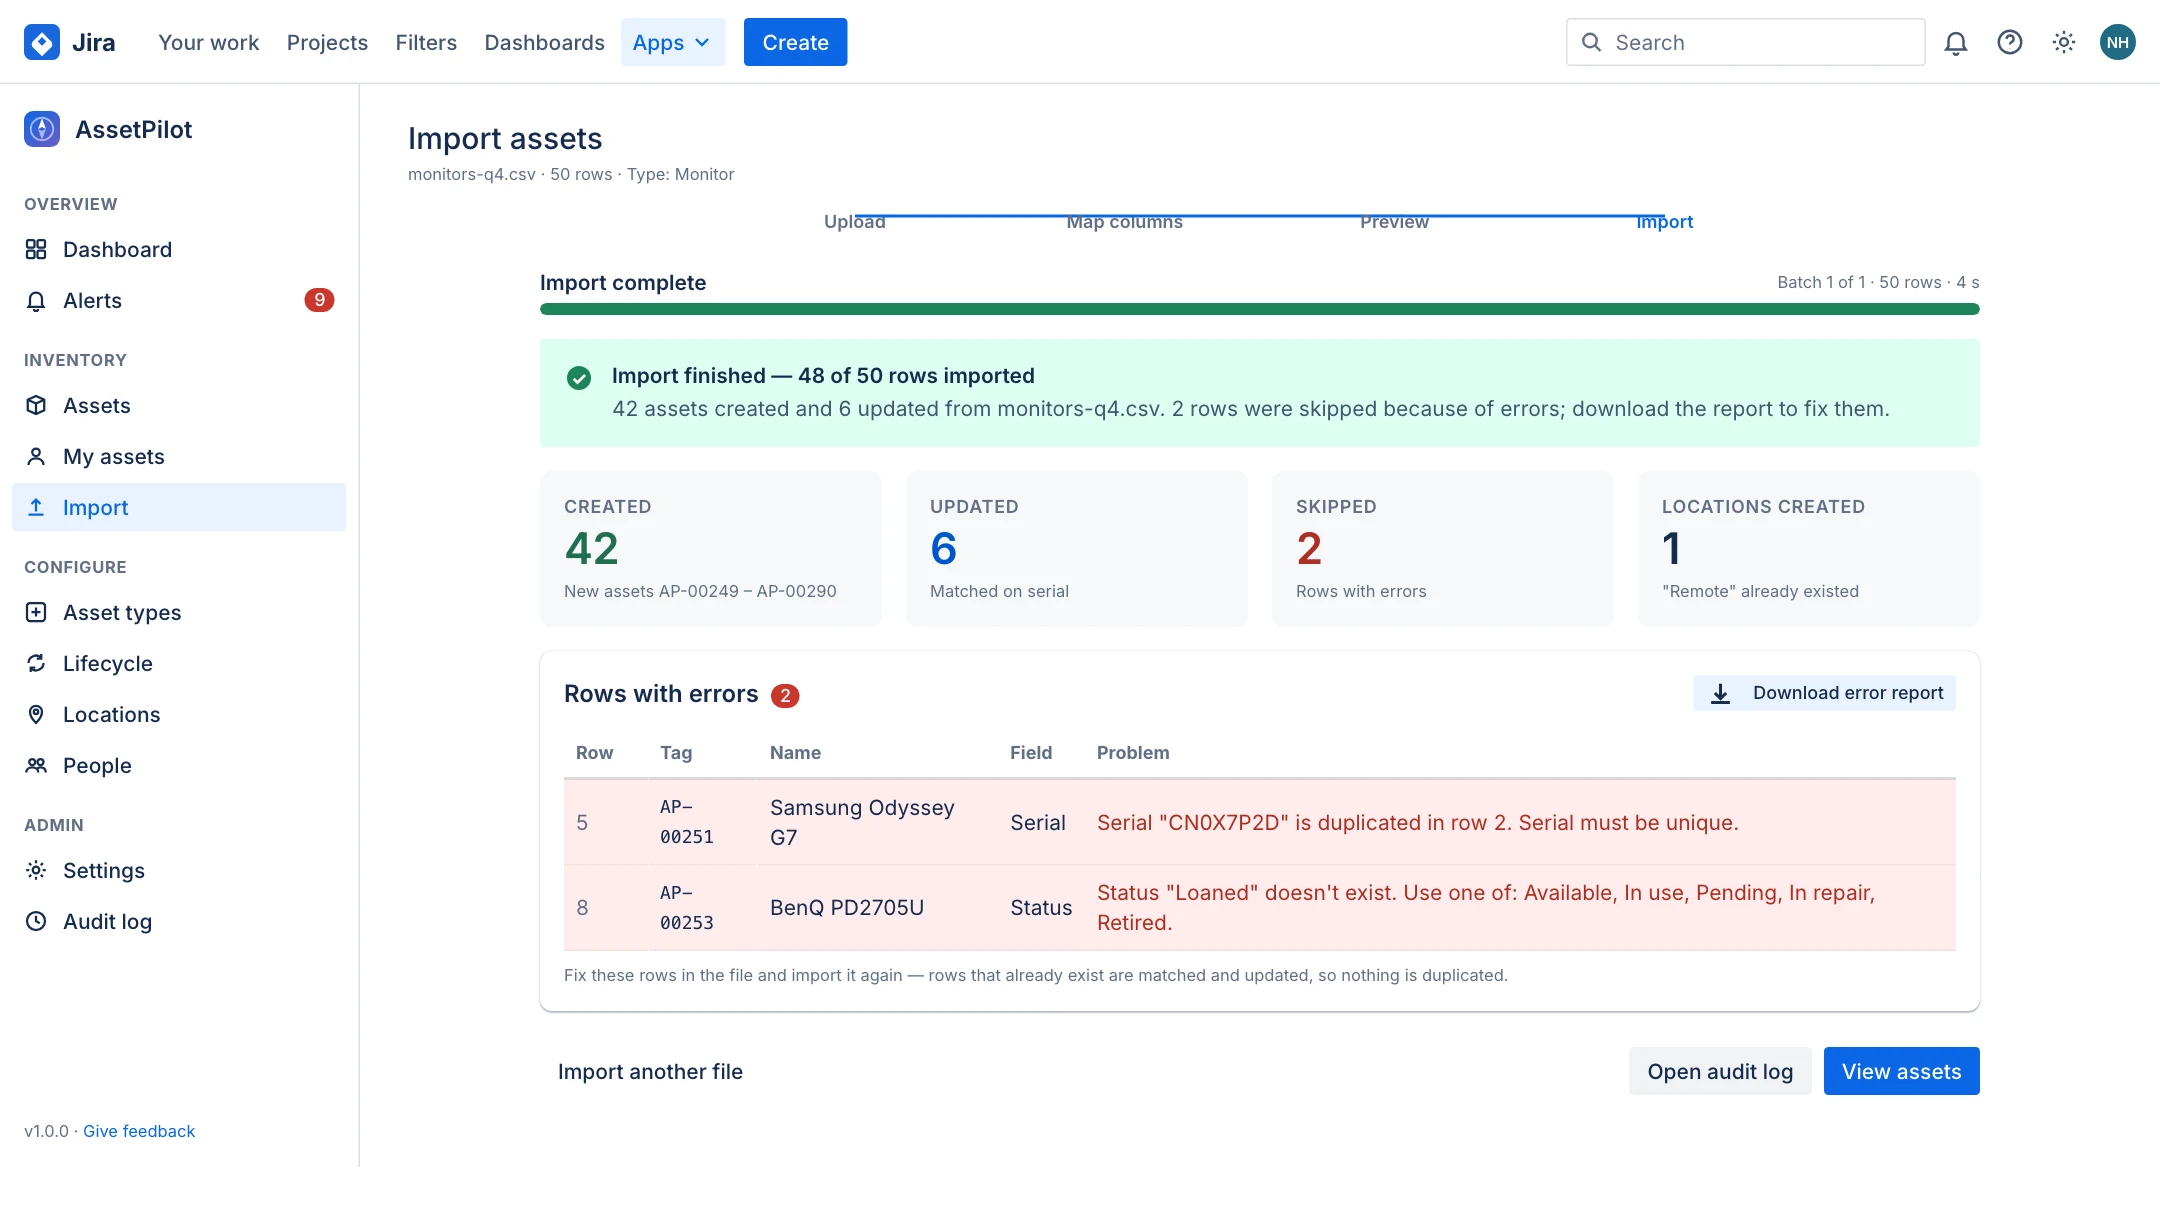This screenshot has height=1227, width=2160.
Task: Click the Jira logo icon
Action: click(x=42, y=42)
